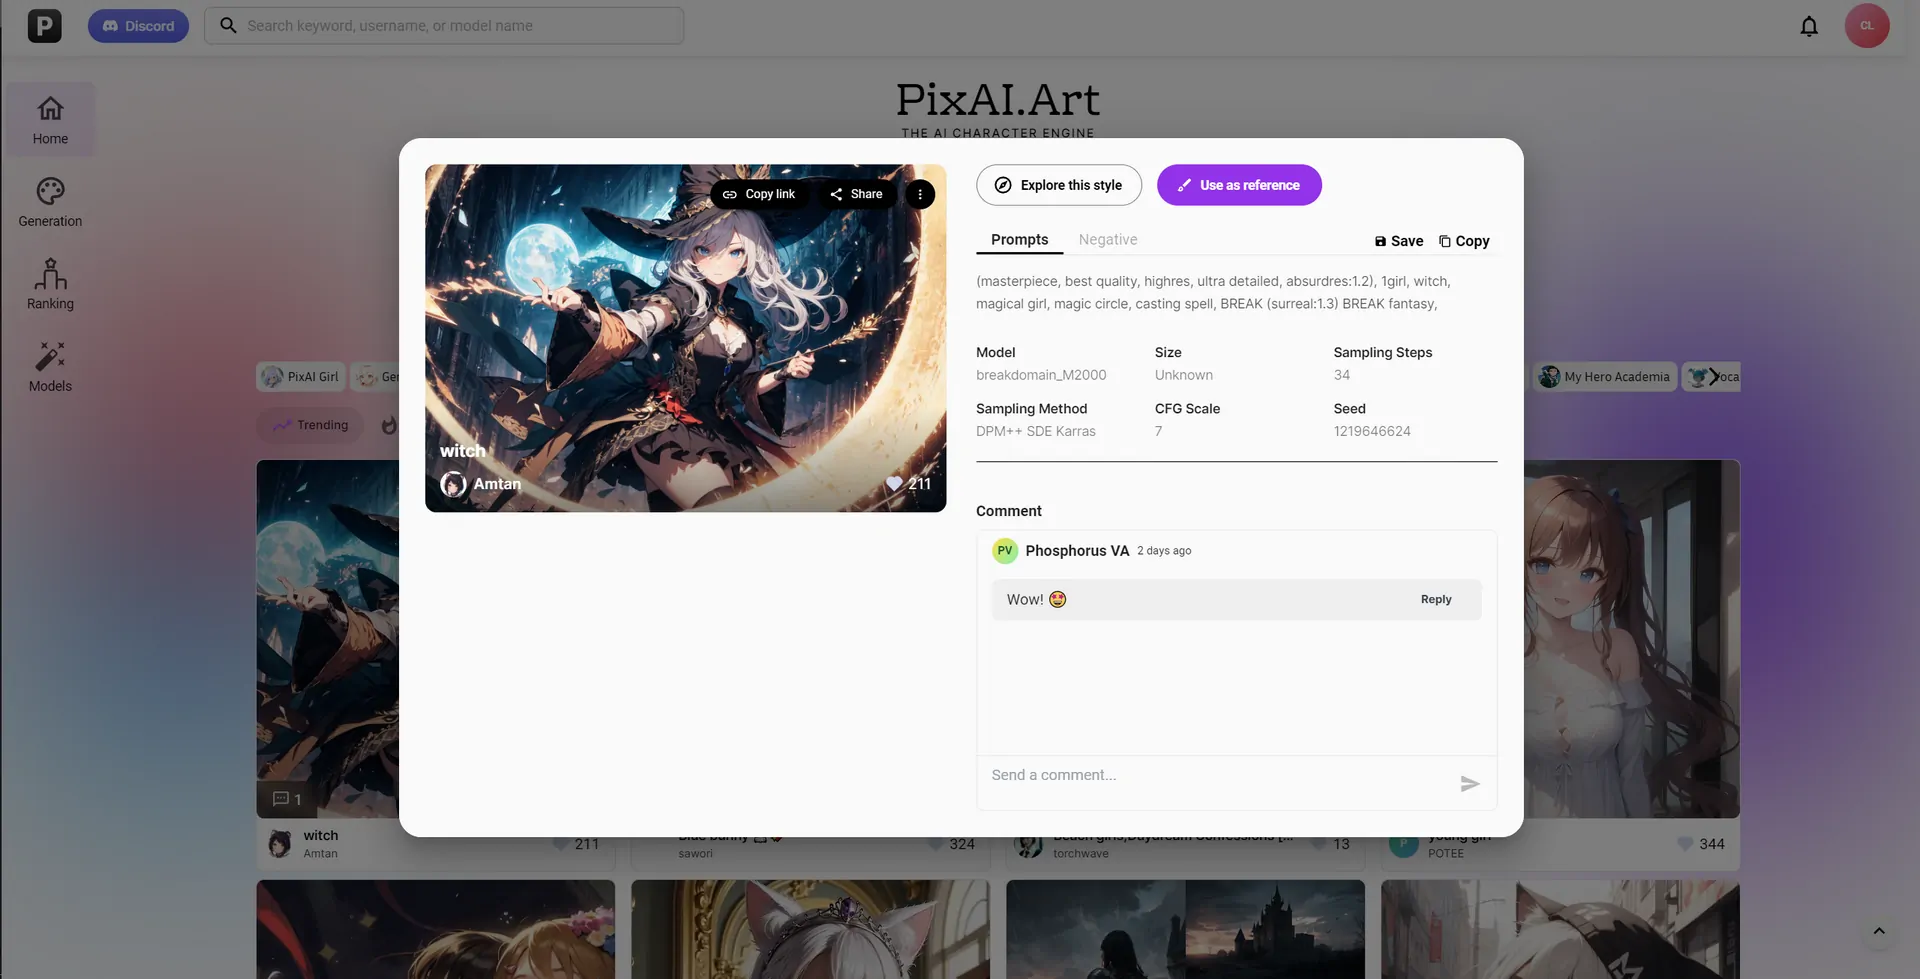Screen dimensions: 1920x979
Task: Open the CL user avatar menu
Action: click(x=1867, y=26)
